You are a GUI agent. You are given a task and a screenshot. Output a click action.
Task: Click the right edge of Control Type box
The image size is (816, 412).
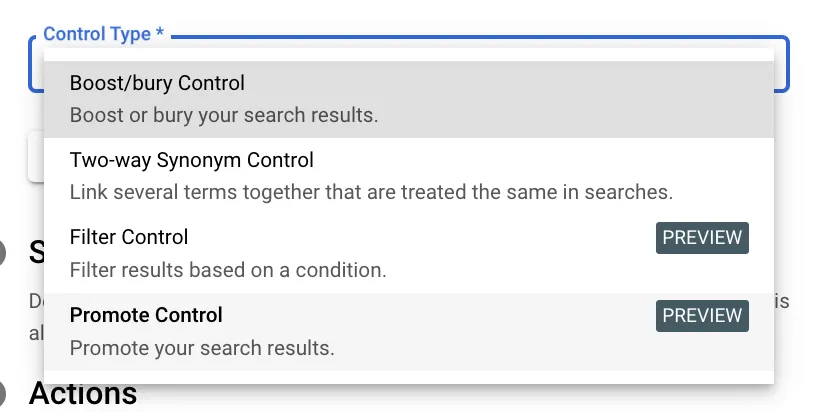pyautogui.click(x=785, y=66)
